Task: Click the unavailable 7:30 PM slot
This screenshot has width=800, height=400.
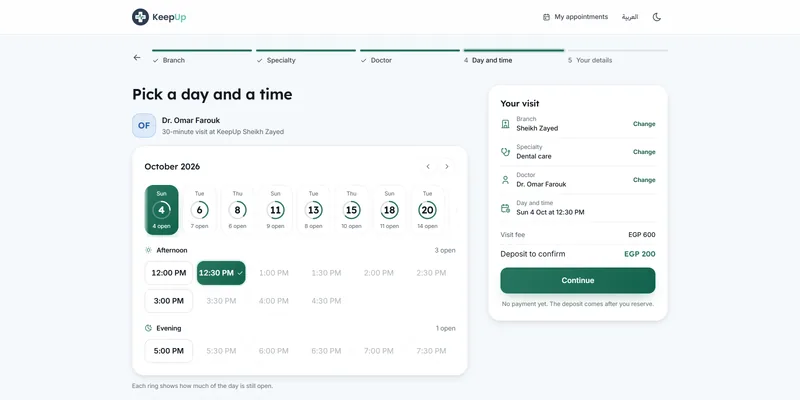Action: 431,351
